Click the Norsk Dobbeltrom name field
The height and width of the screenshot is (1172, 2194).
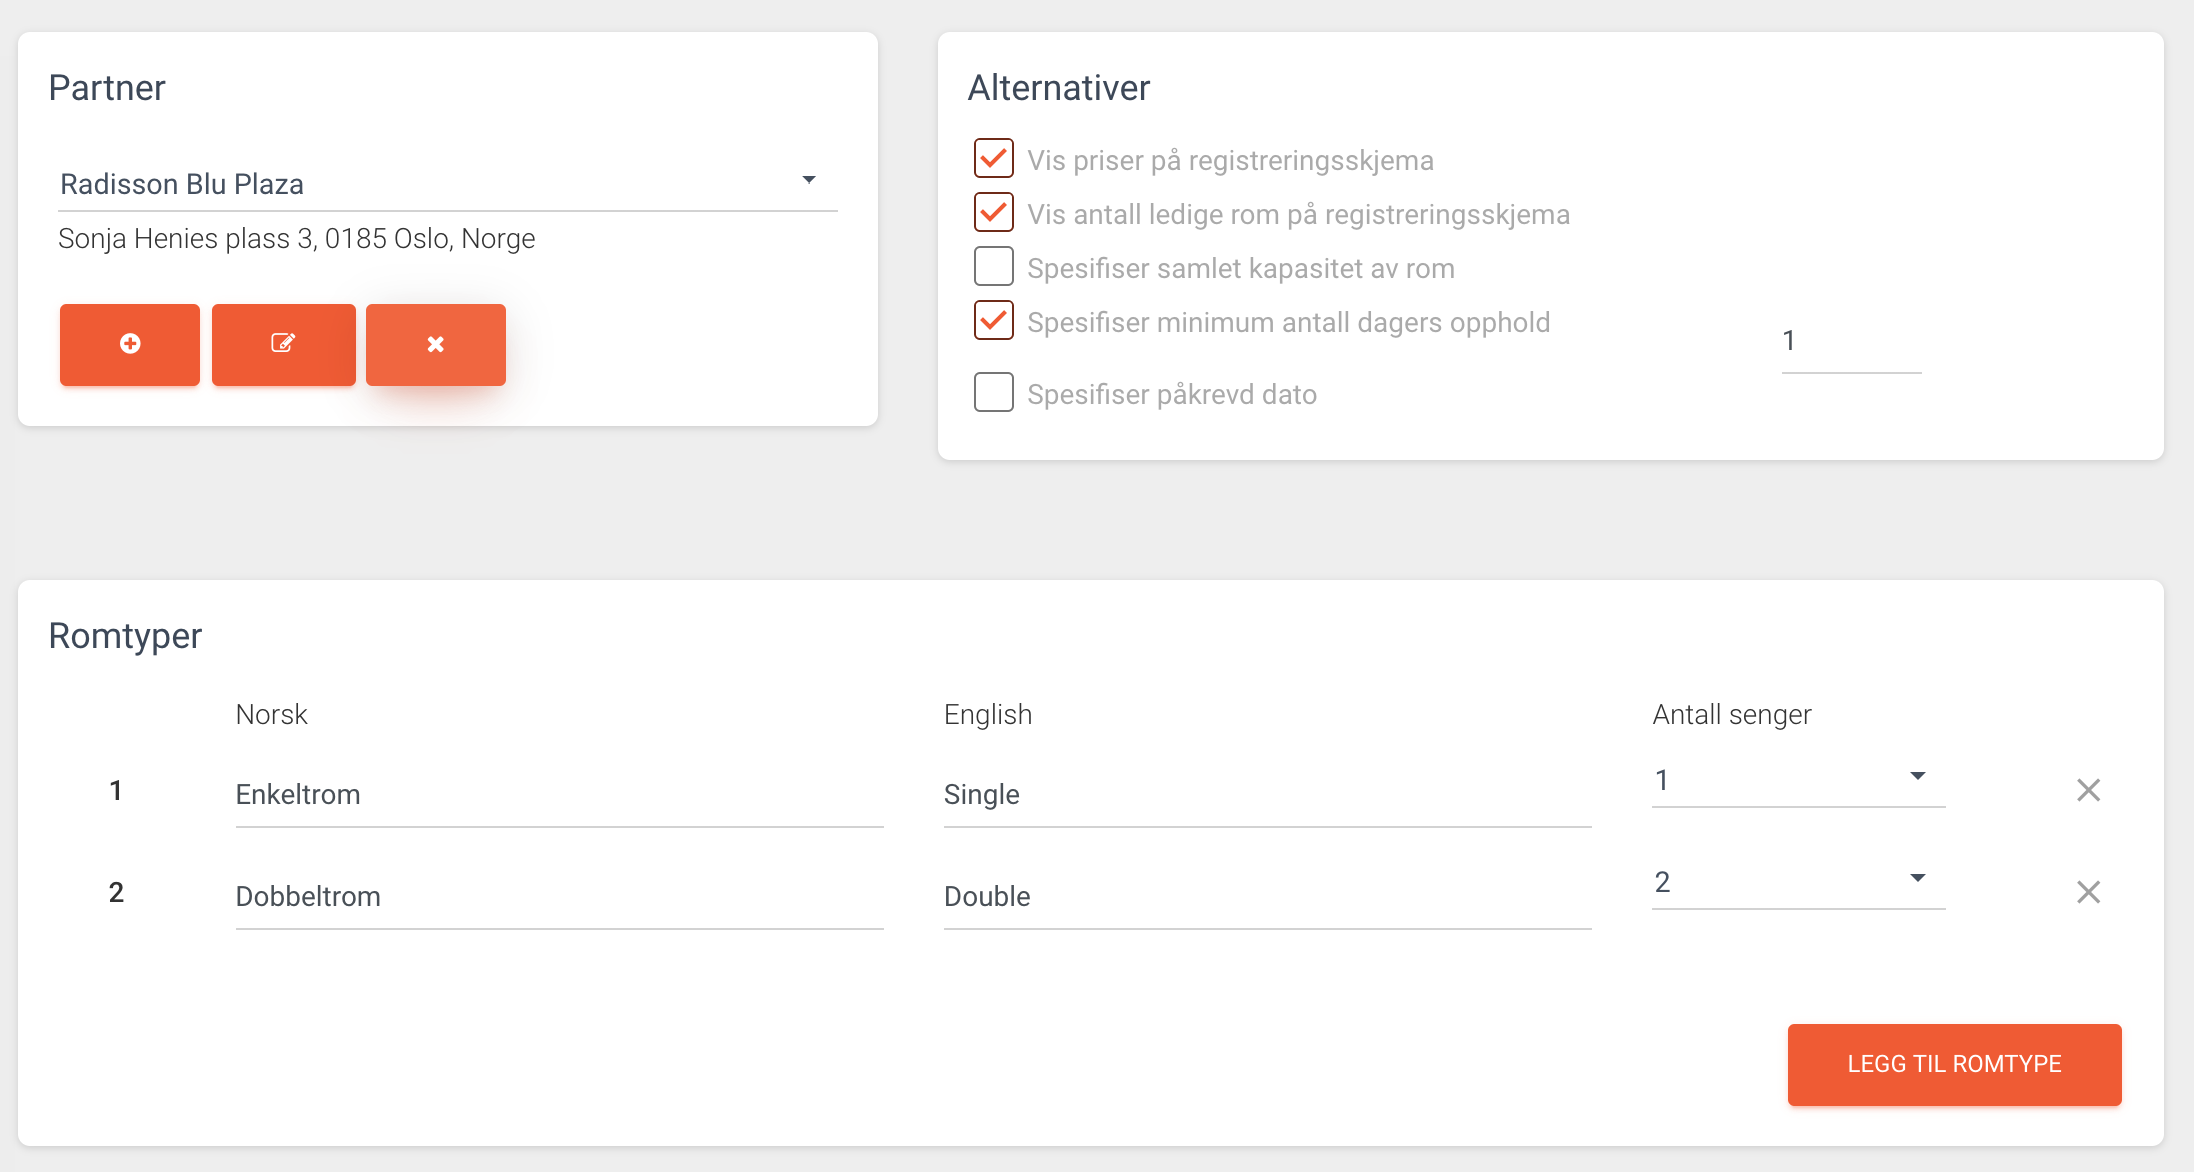[x=559, y=897]
